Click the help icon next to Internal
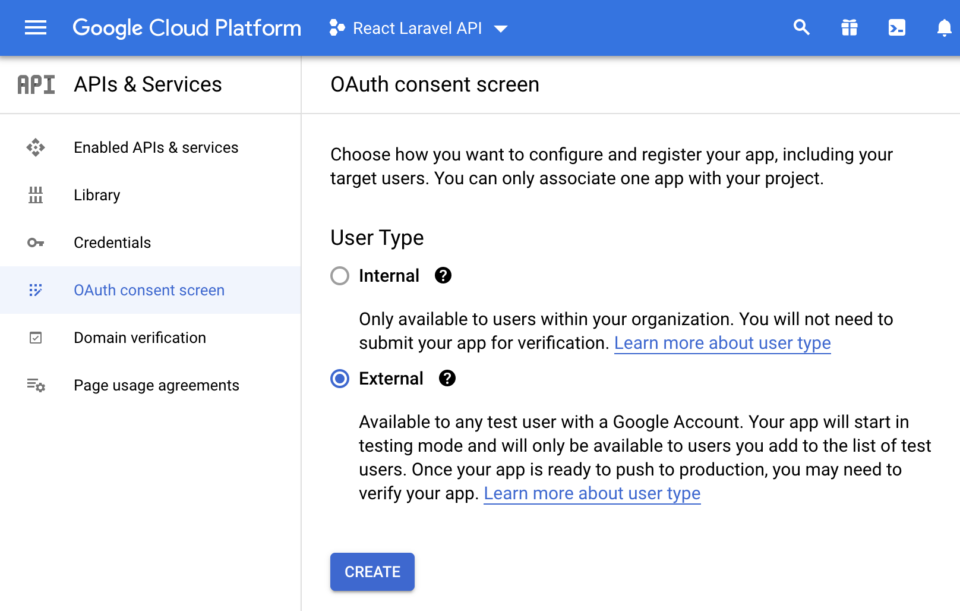 [442, 275]
